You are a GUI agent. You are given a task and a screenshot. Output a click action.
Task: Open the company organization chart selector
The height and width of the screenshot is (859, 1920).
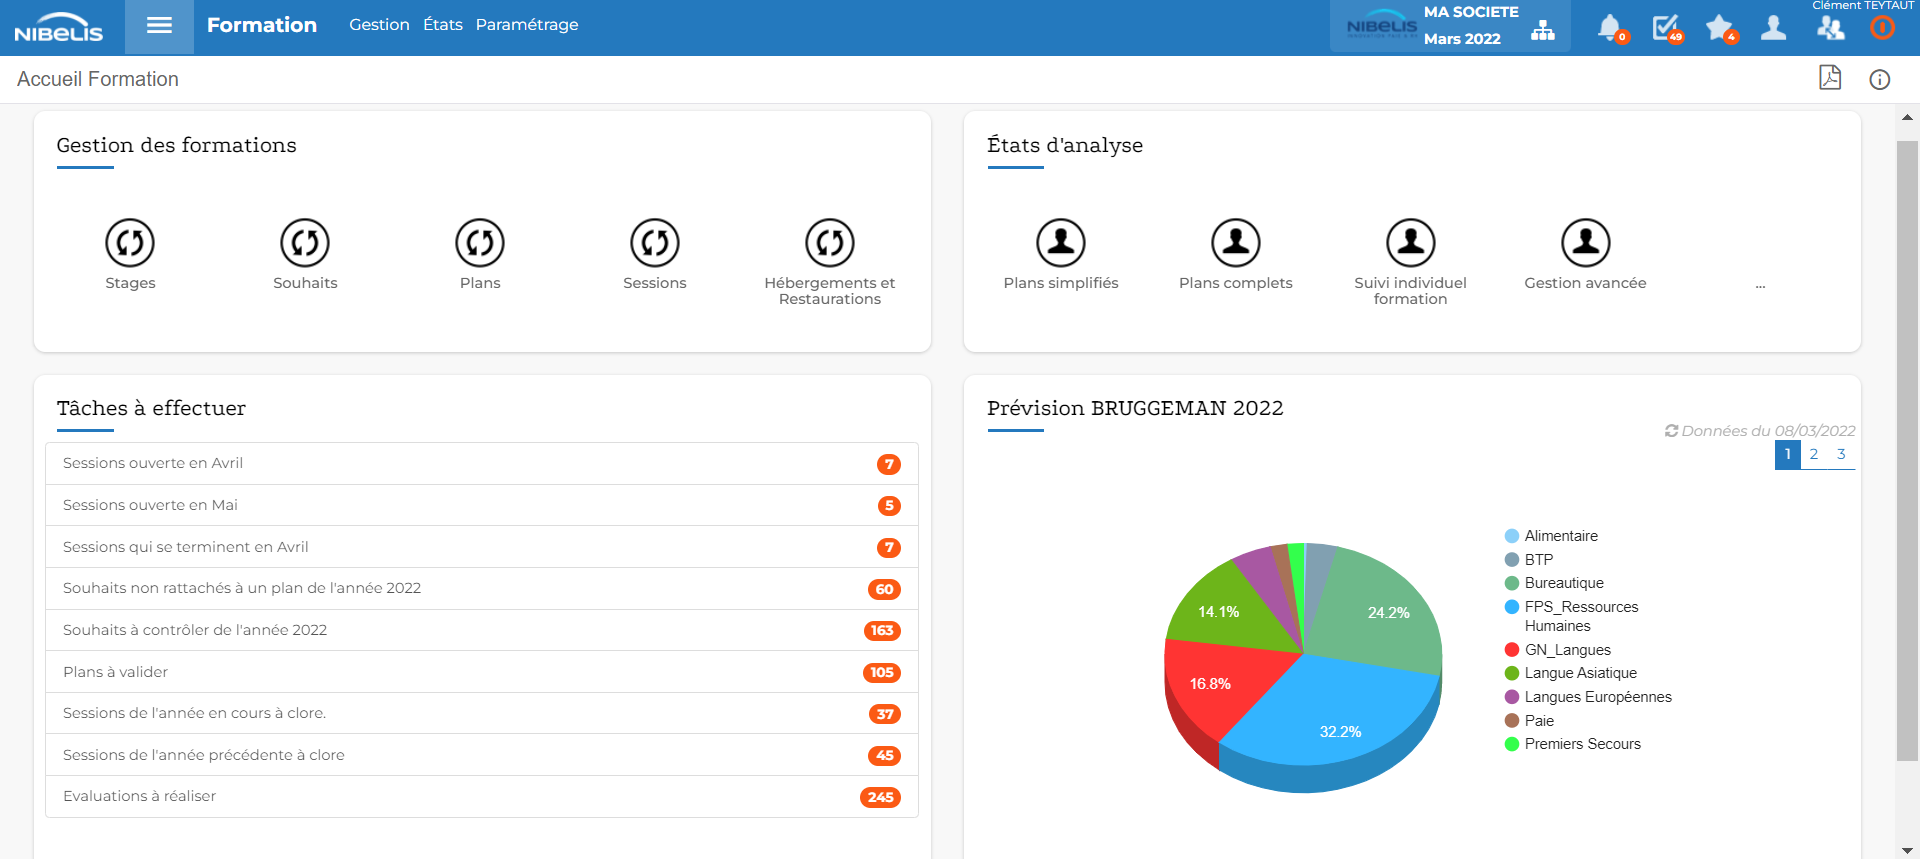(1543, 30)
